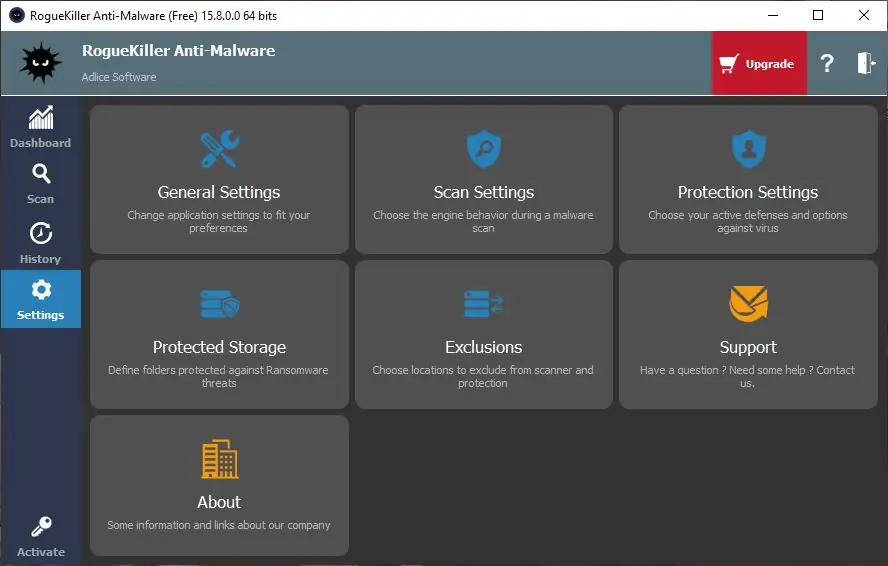The width and height of the screenshot is (888, 566).
Task: Open the Protected Storage title
Action: (219, 347)
